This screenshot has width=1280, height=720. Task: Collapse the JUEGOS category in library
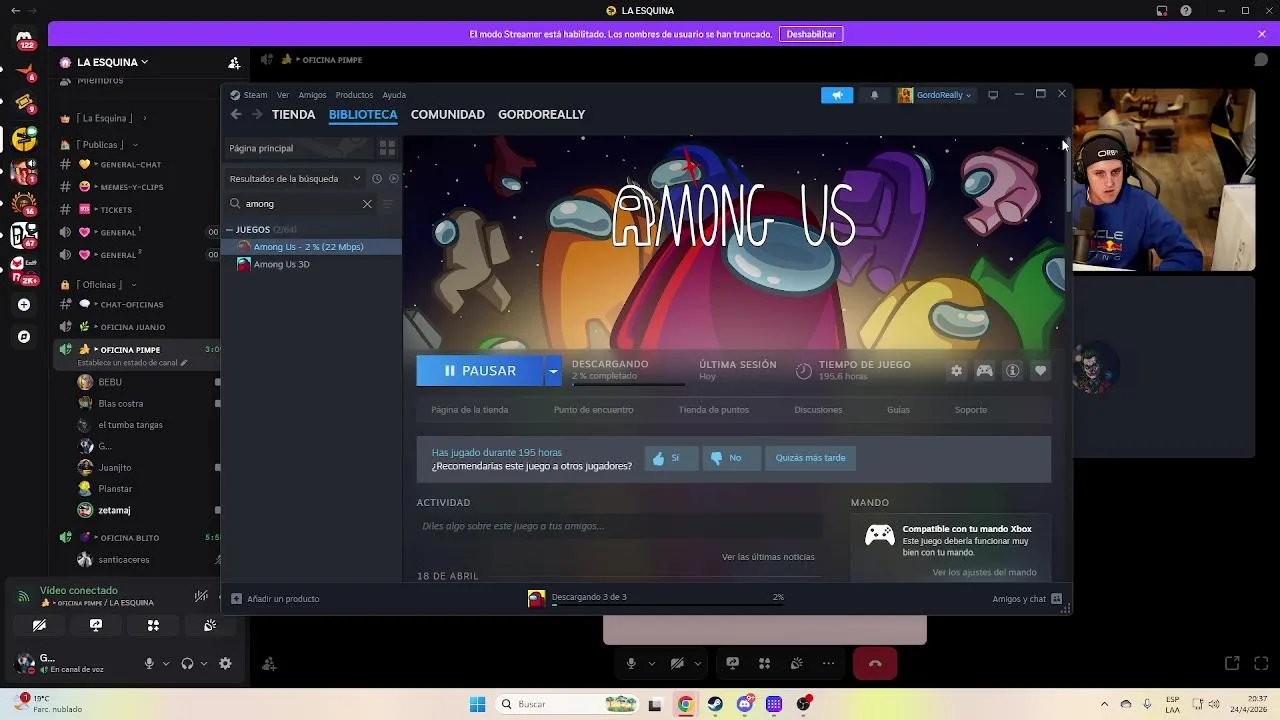point(230,230)
